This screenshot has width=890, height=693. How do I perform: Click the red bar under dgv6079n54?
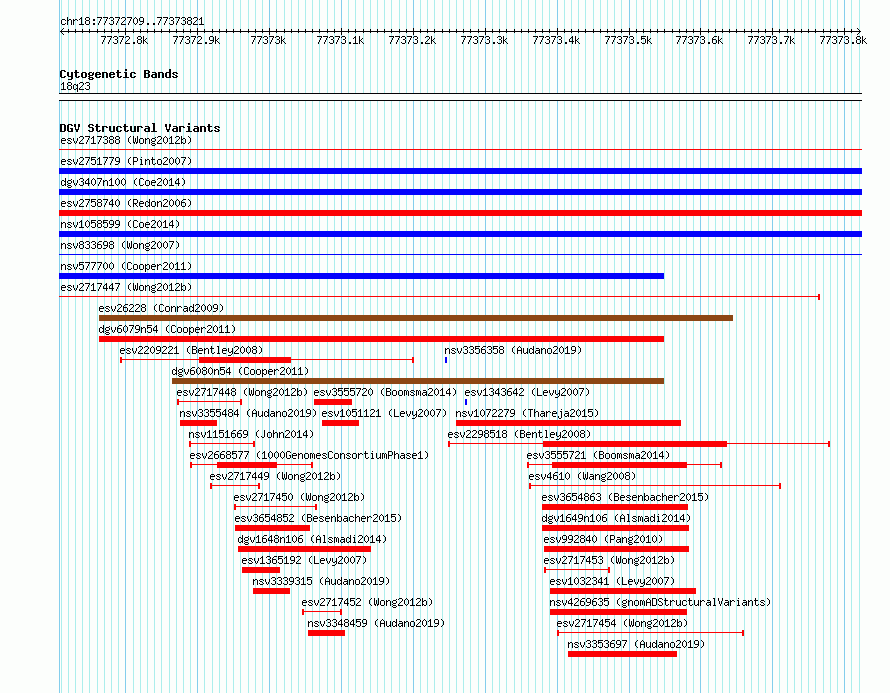click(x=381, y=339)
